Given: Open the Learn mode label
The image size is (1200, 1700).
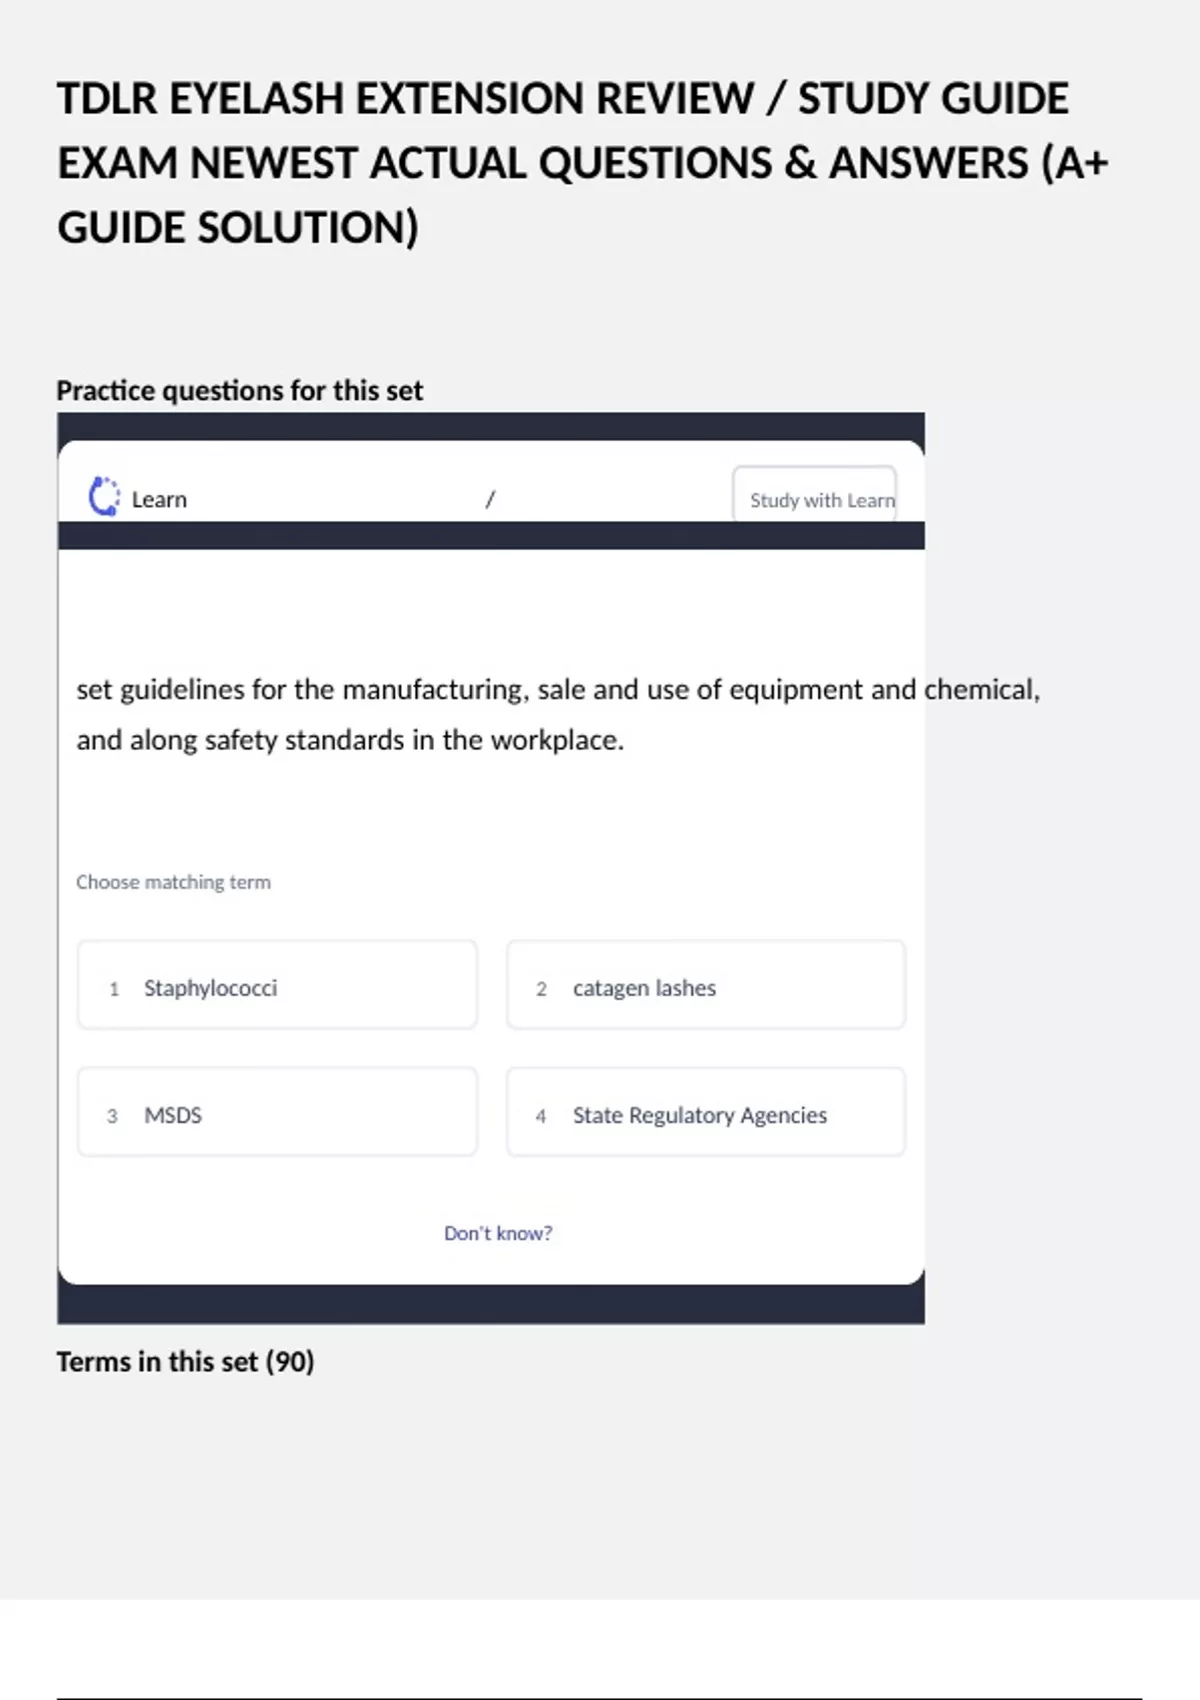Looking at the screenshot, I should (159, 499).
